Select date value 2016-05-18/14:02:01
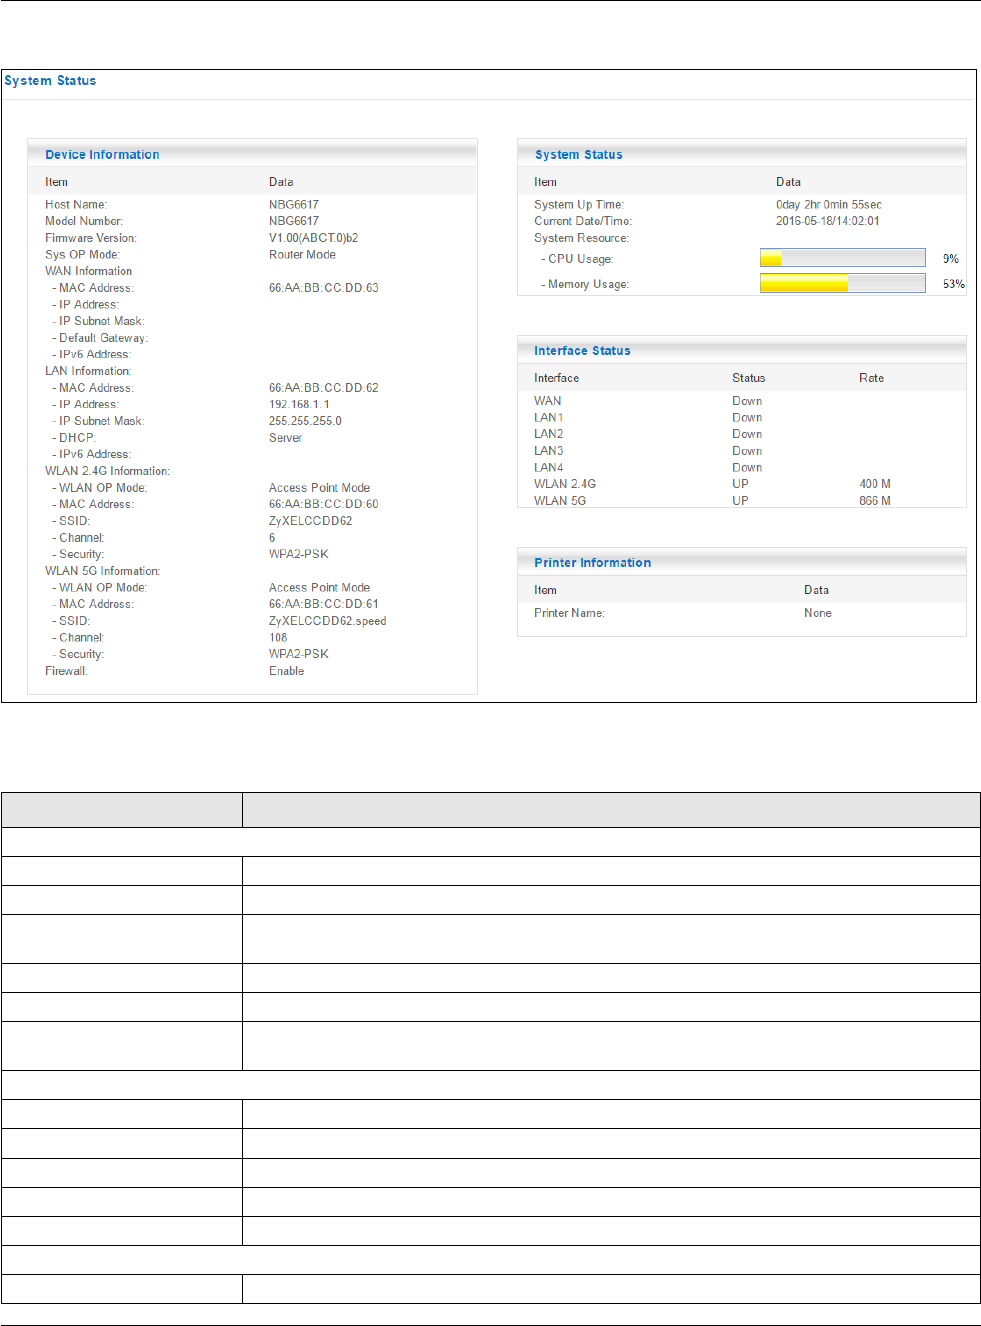 tap(828, 221)
